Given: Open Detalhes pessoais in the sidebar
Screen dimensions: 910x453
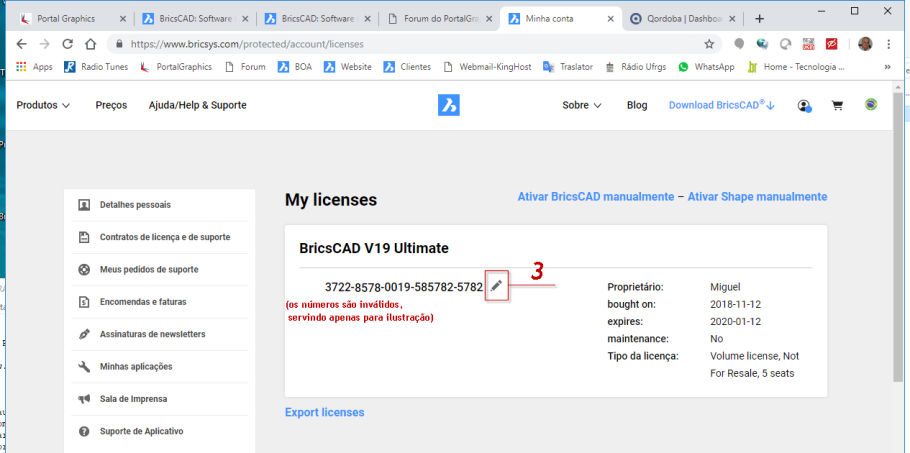Looking at the screenshot, I should [160, 205].
